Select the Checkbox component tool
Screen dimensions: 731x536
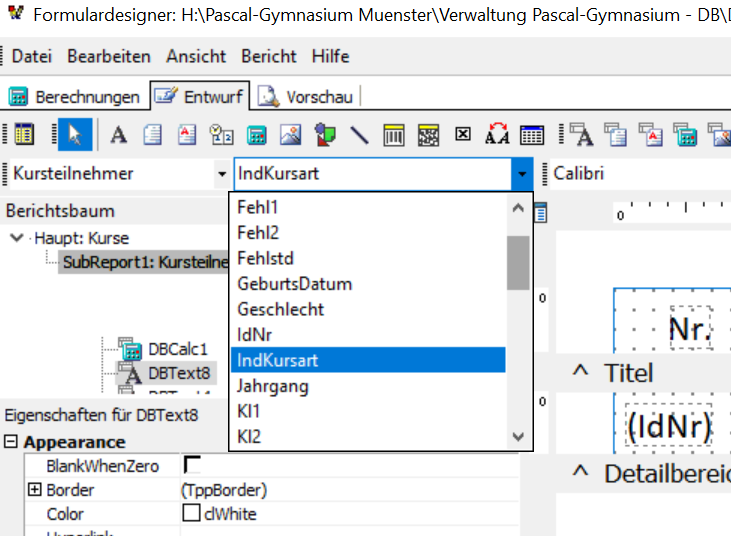click(x=462, y=134)
